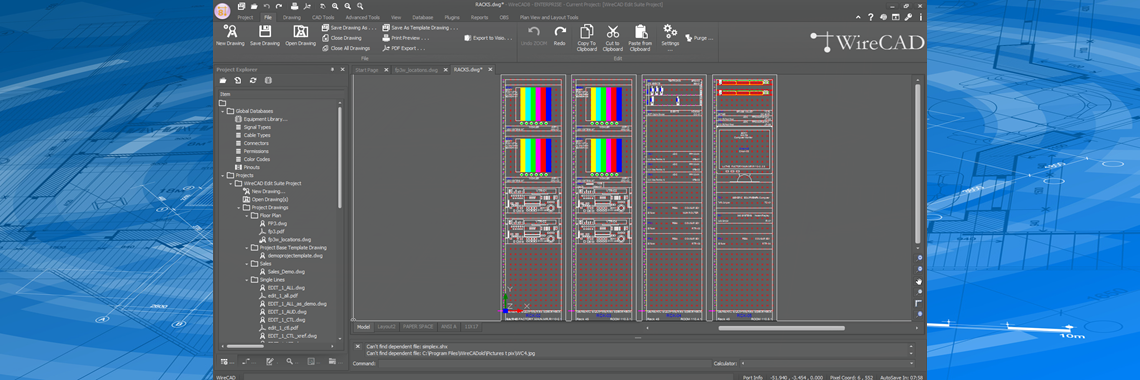
Task: Click the Command input field
Action: click(544, 363)
